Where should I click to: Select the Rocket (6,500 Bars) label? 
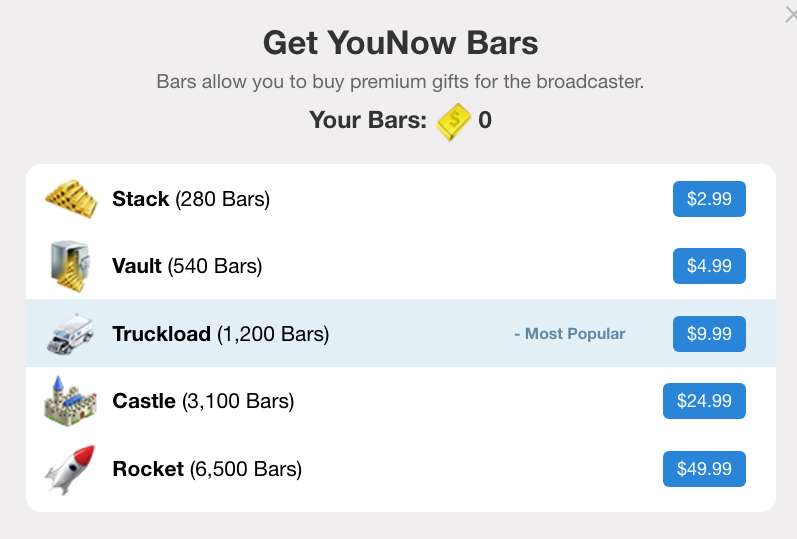[207, 469]
